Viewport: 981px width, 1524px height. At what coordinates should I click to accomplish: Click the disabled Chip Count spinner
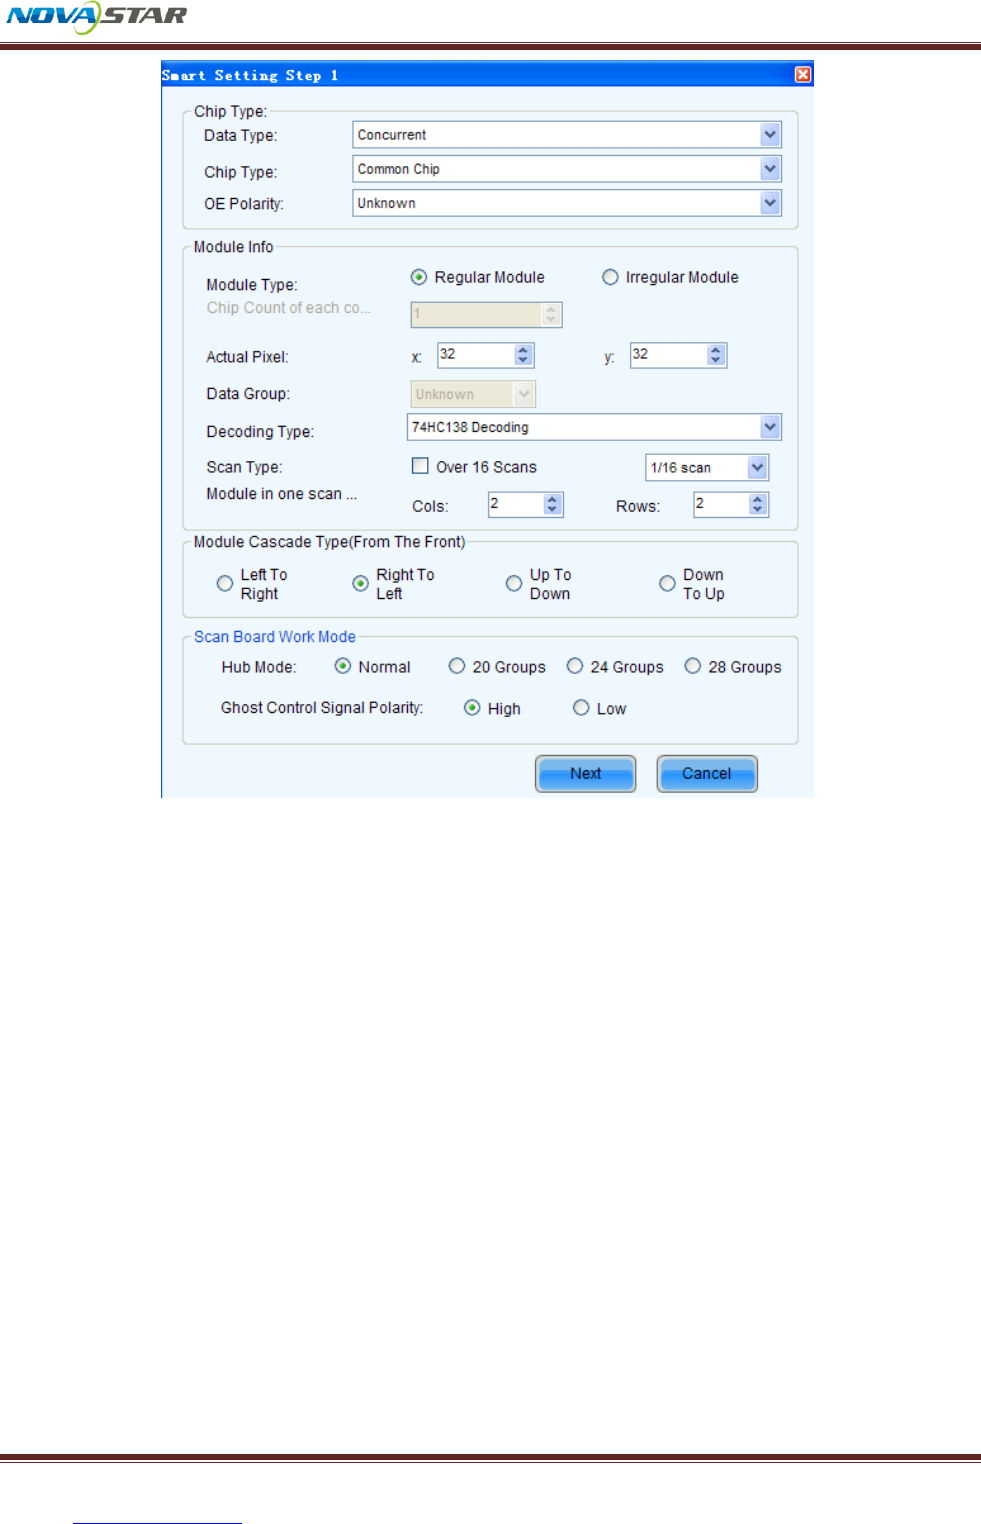[x=486, y=315]
